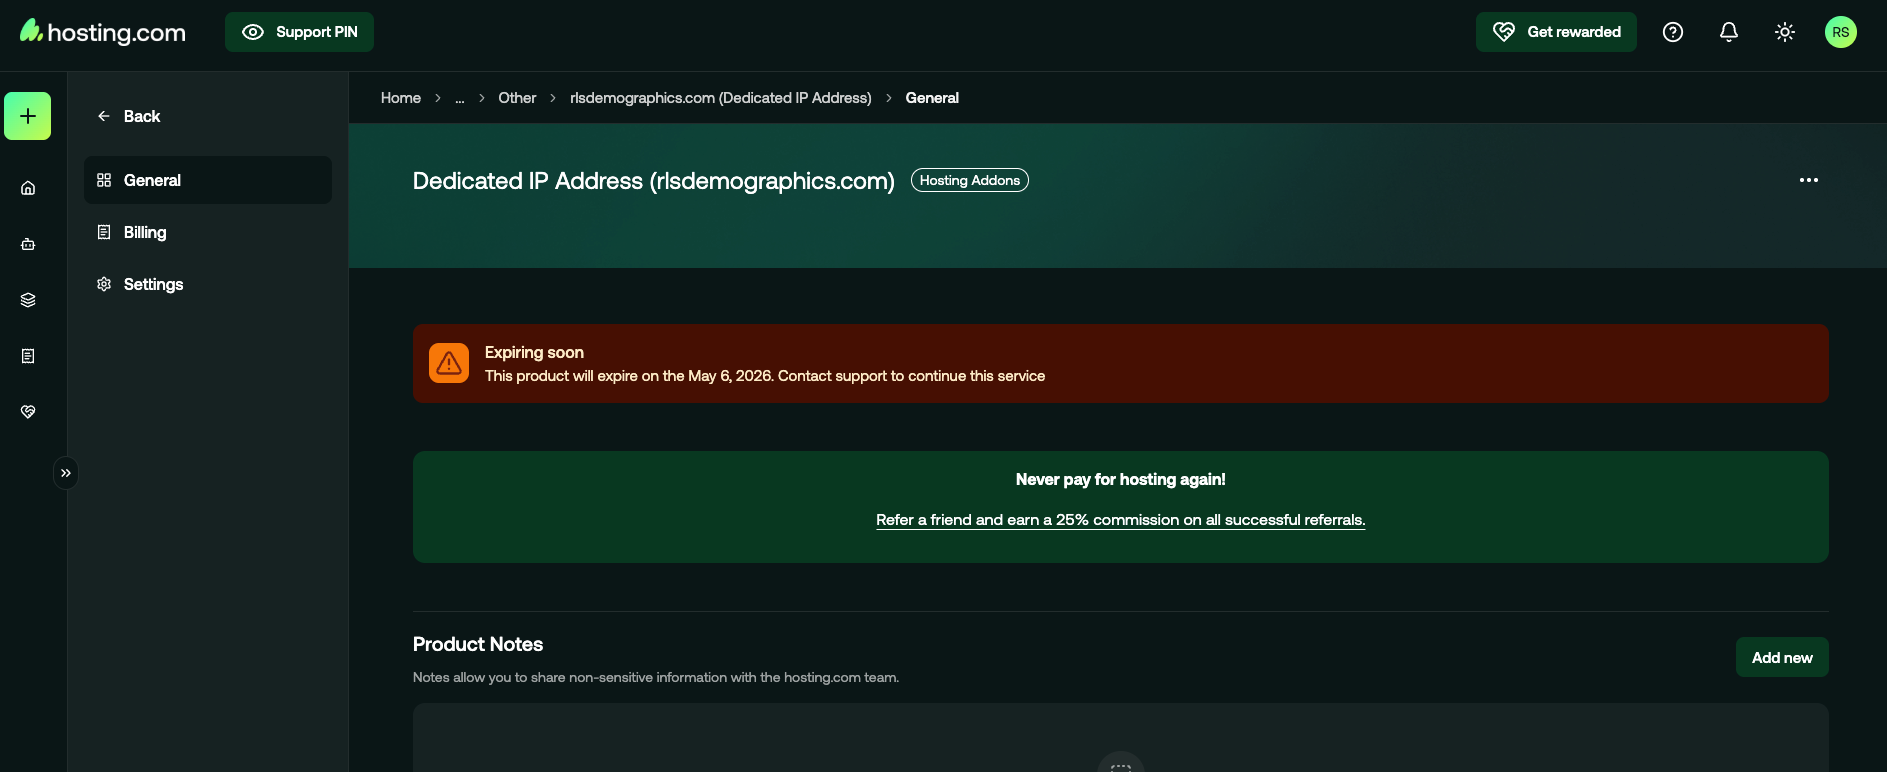Viewport: 1887px width, 772px height.
Task: Open the stacked layers icon in sidebar
Action: pos(28,300)
